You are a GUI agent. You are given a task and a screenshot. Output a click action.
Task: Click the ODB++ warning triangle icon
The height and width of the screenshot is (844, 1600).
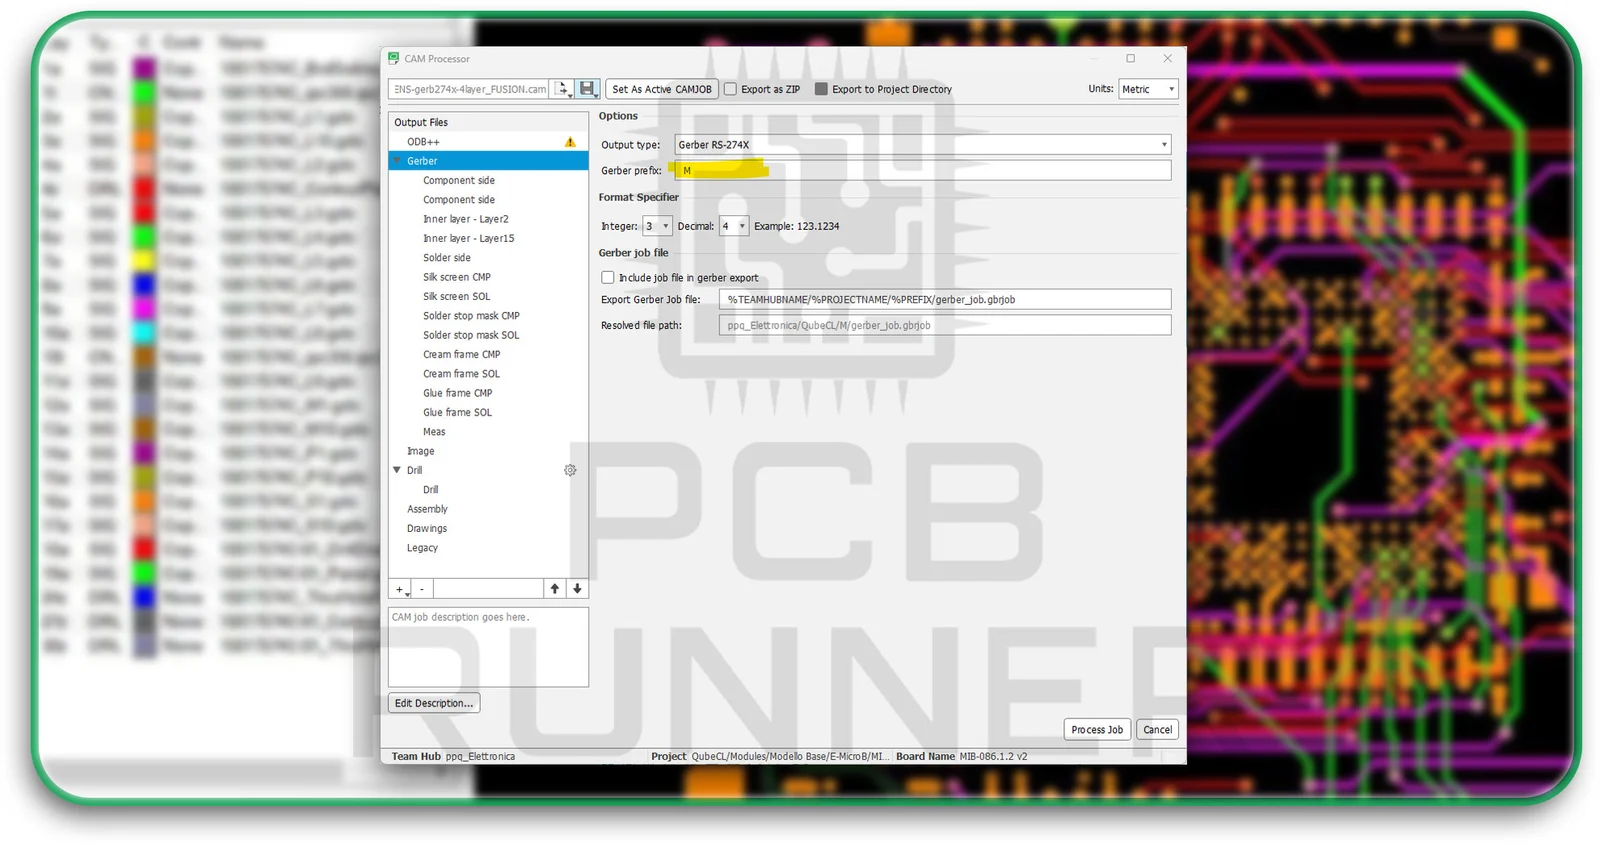click(570, 142)
